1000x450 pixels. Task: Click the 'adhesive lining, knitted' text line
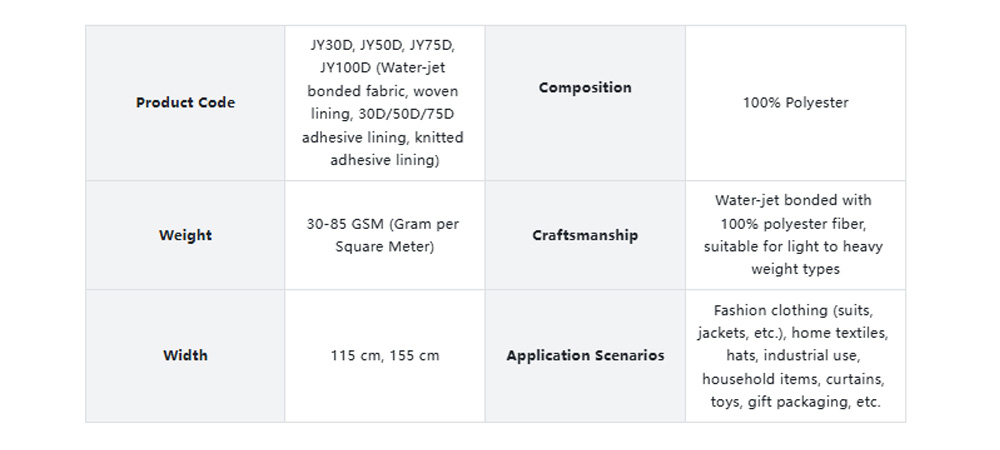(383, 137)
